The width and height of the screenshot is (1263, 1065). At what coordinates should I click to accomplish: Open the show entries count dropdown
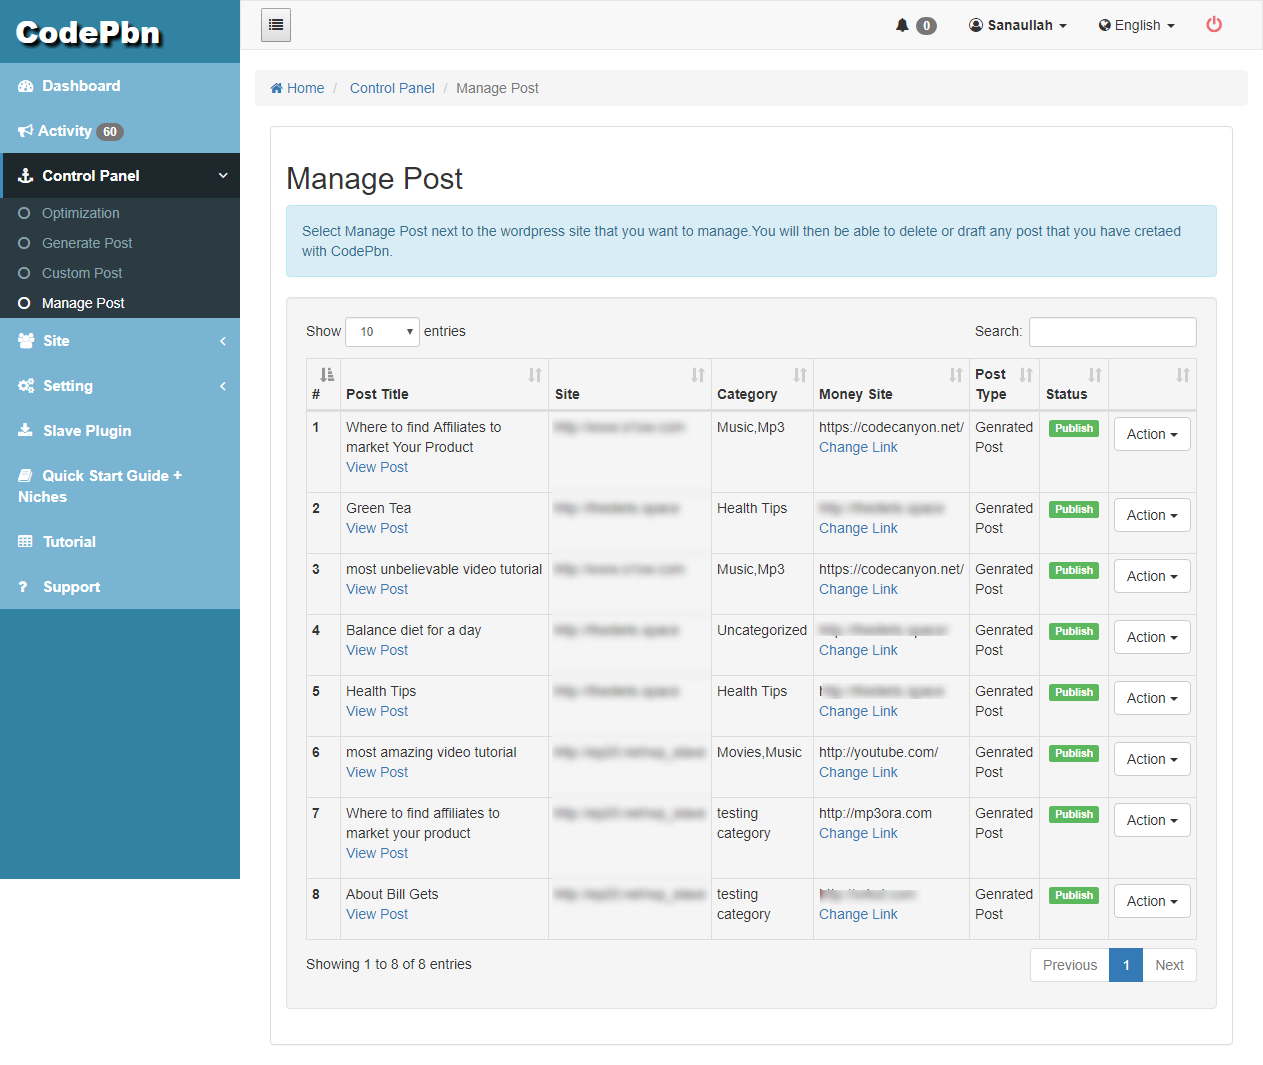coord(382,332)
